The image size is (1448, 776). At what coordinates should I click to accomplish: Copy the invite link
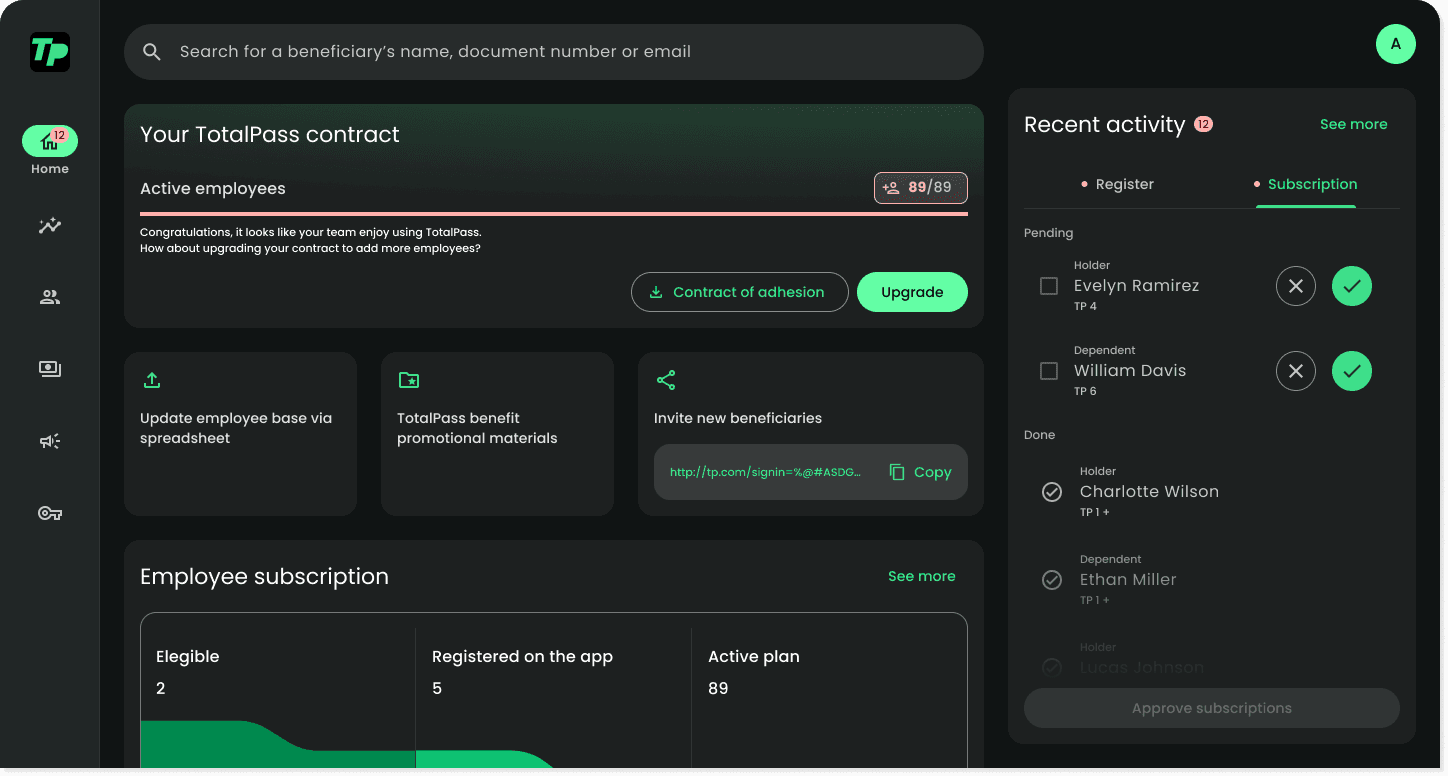pyautogui.click(x=921, y=472)
